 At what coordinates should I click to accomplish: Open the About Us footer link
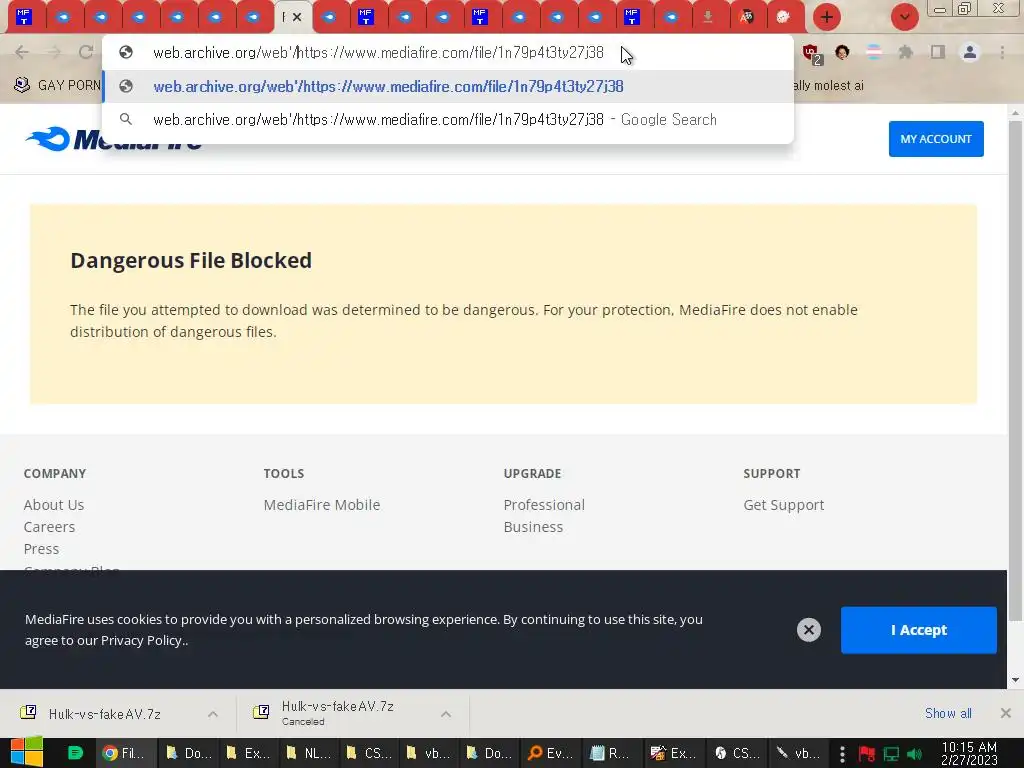click(x=54, y=505)
